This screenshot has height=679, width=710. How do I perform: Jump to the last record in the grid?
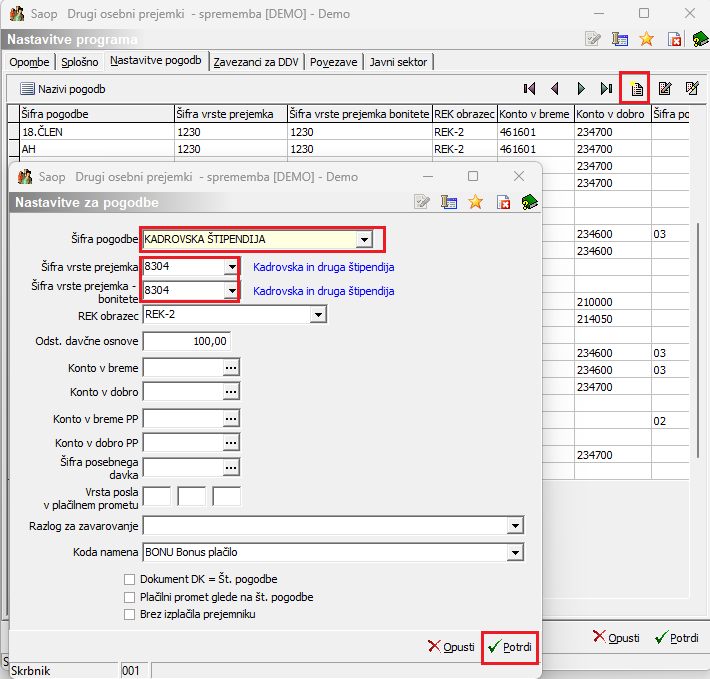(x=606, y=89)
